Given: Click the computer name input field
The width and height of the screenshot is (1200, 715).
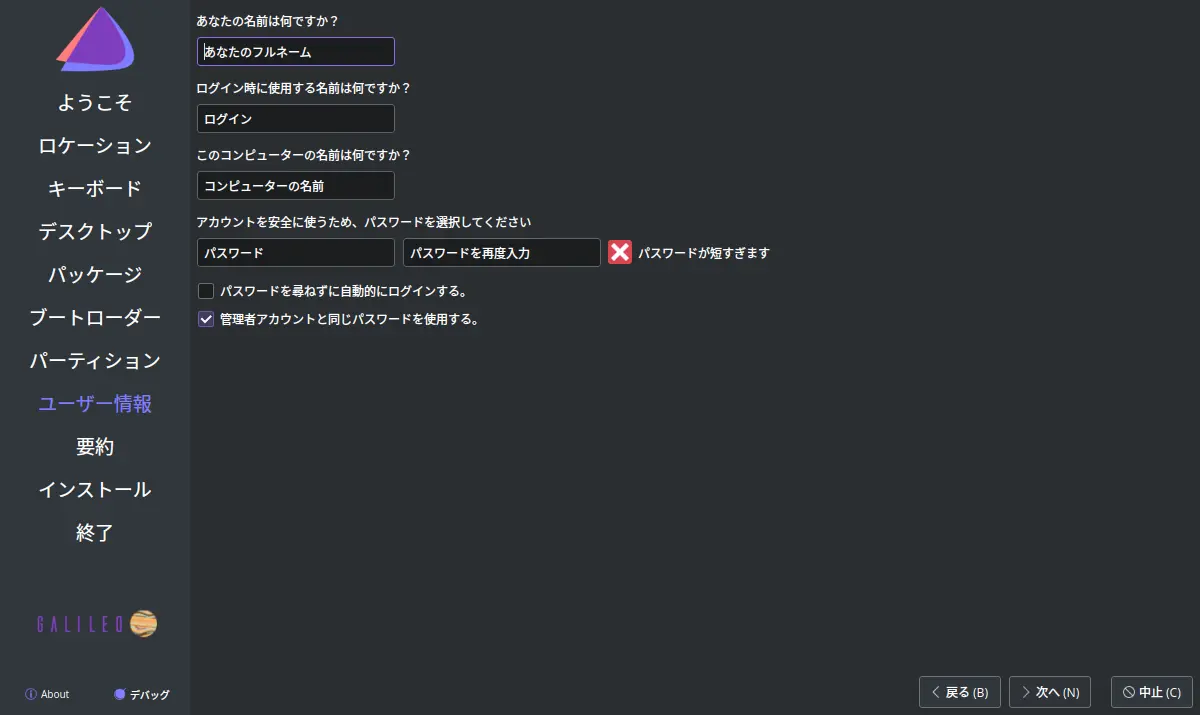Looking at the screenshot, I should tap(296, 186).
